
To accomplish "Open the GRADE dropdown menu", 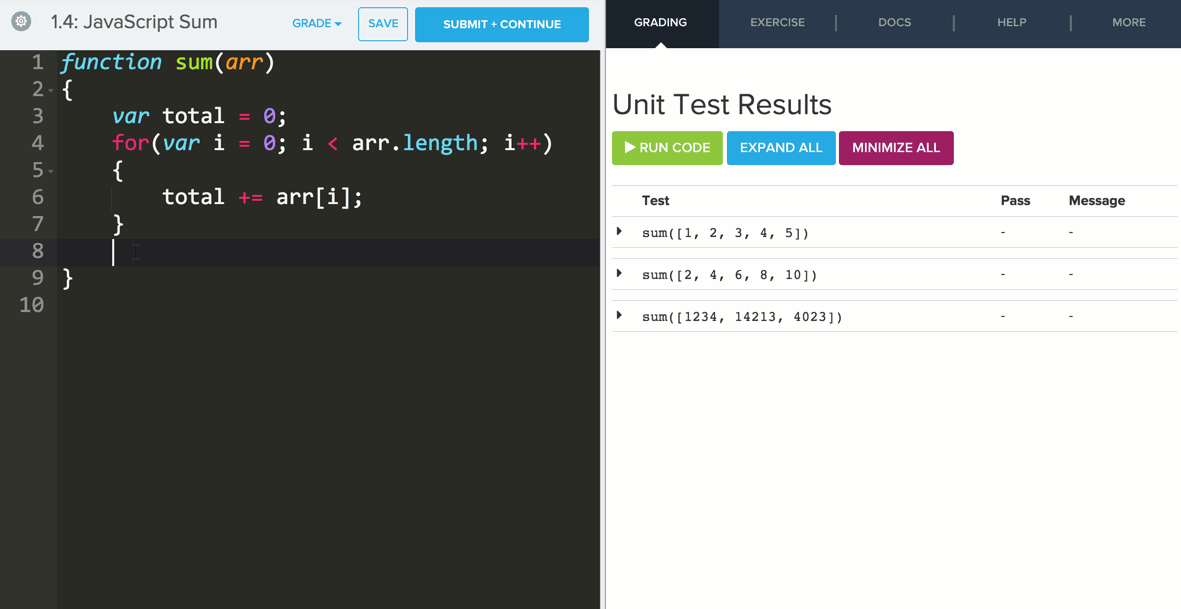I will [x=316, y=24].
